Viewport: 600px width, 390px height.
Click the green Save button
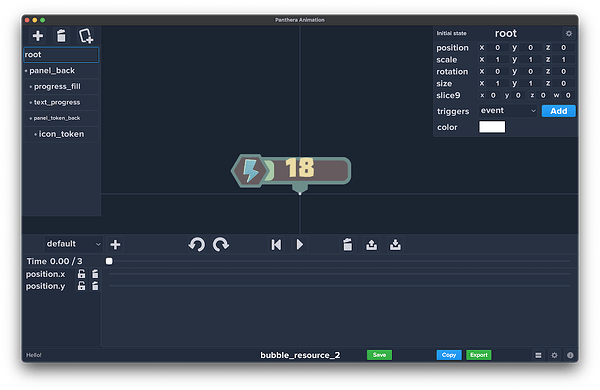[x=379, y=355]
